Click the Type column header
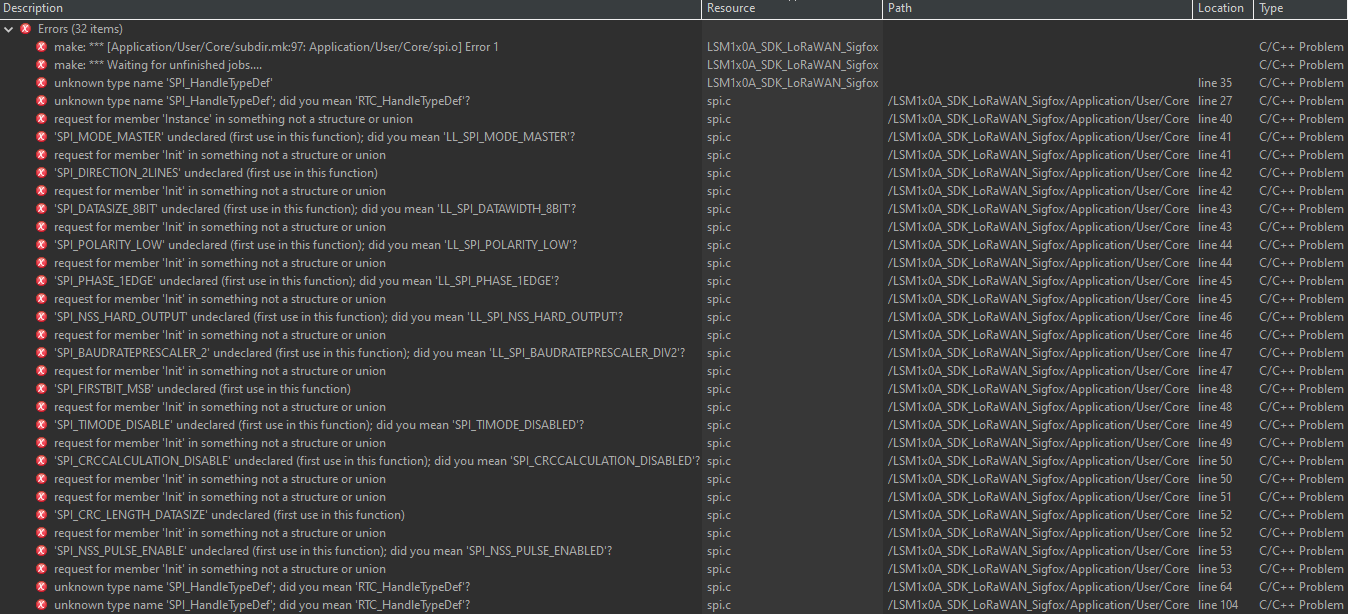This screenshot has width=1348, height=614. [x=1271, y=8]
